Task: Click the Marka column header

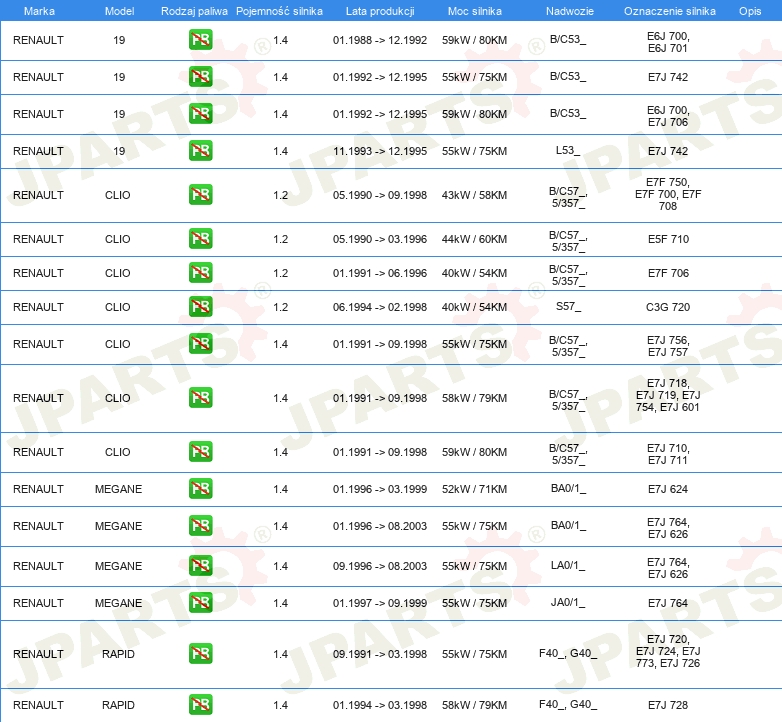Action: (x=39, y=11)
